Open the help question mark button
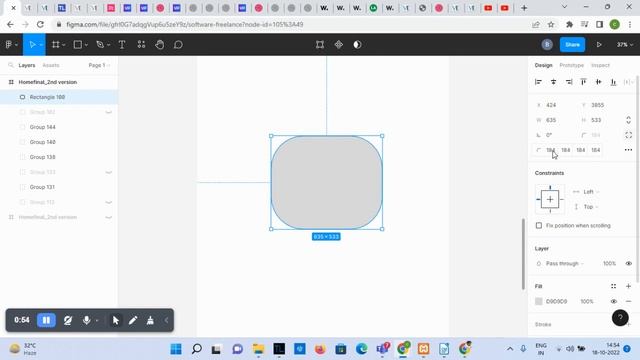Viewport: 640px width, 360px height. [x=620, y=318]
